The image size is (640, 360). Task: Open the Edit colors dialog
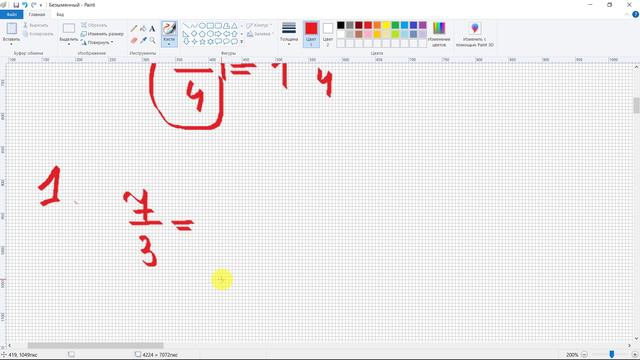[439, 34]
